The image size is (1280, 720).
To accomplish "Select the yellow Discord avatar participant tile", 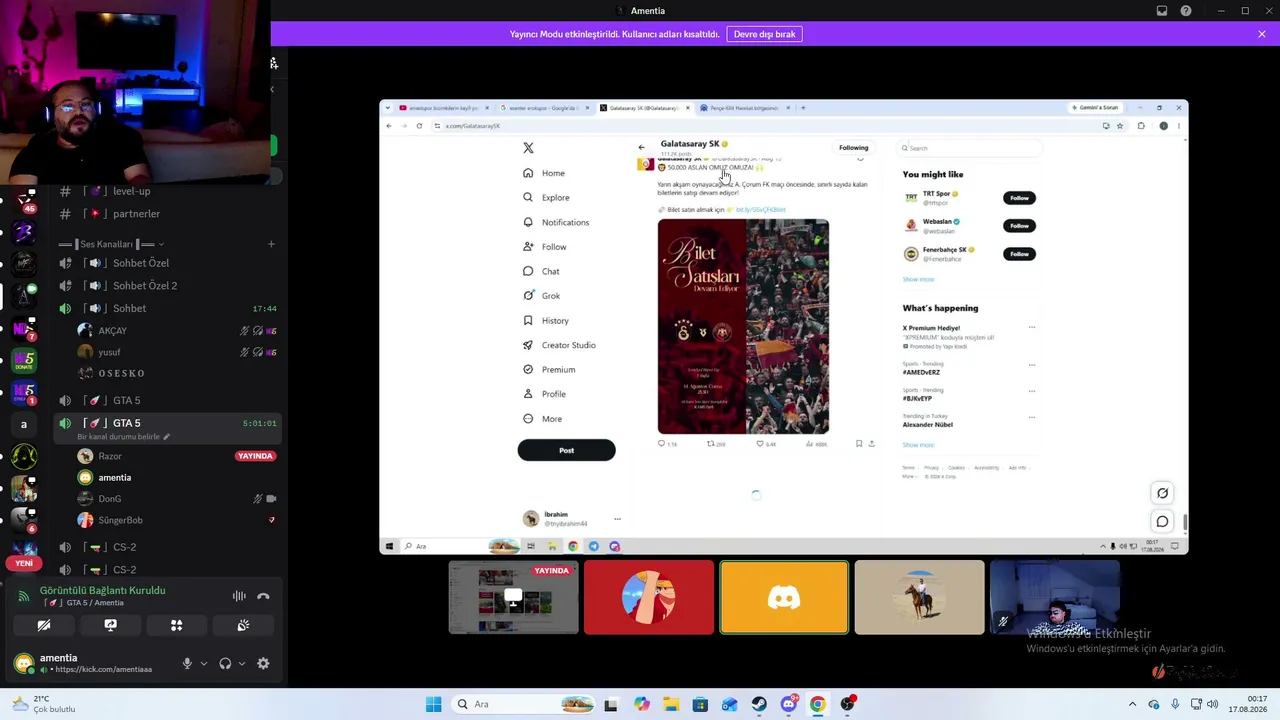I will tap(784, 598).
